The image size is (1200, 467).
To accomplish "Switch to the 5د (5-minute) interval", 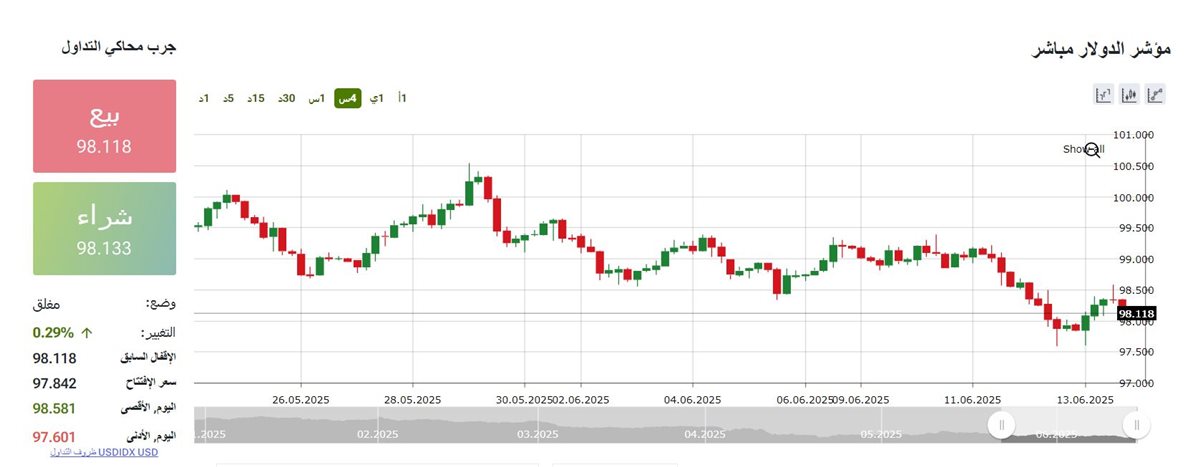I will coord(229,98).
